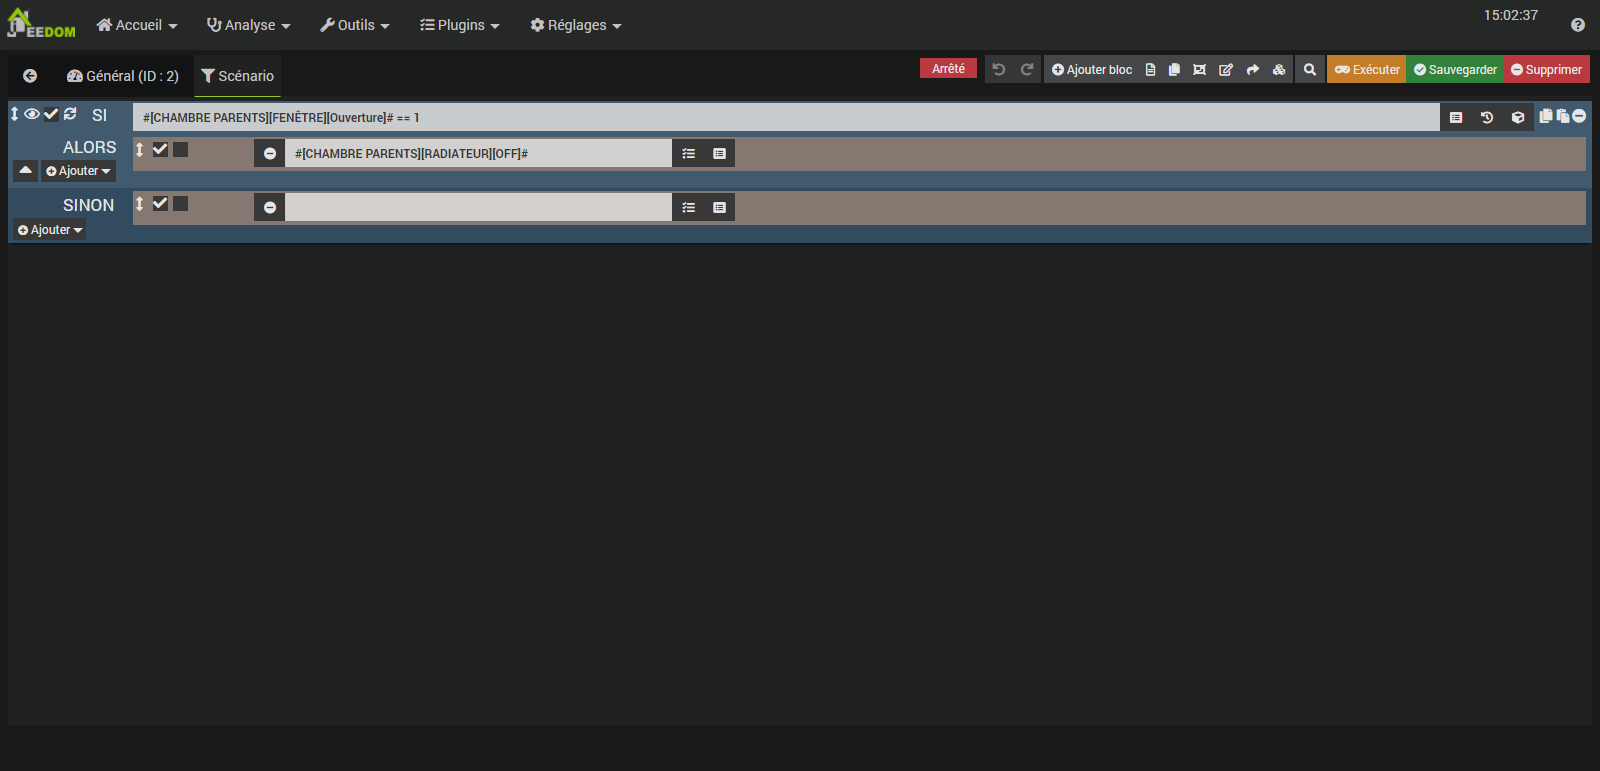This screenshot has width=1600, height=771.
Task: Toggle the SI block repeat option
Action: (70, 114)
